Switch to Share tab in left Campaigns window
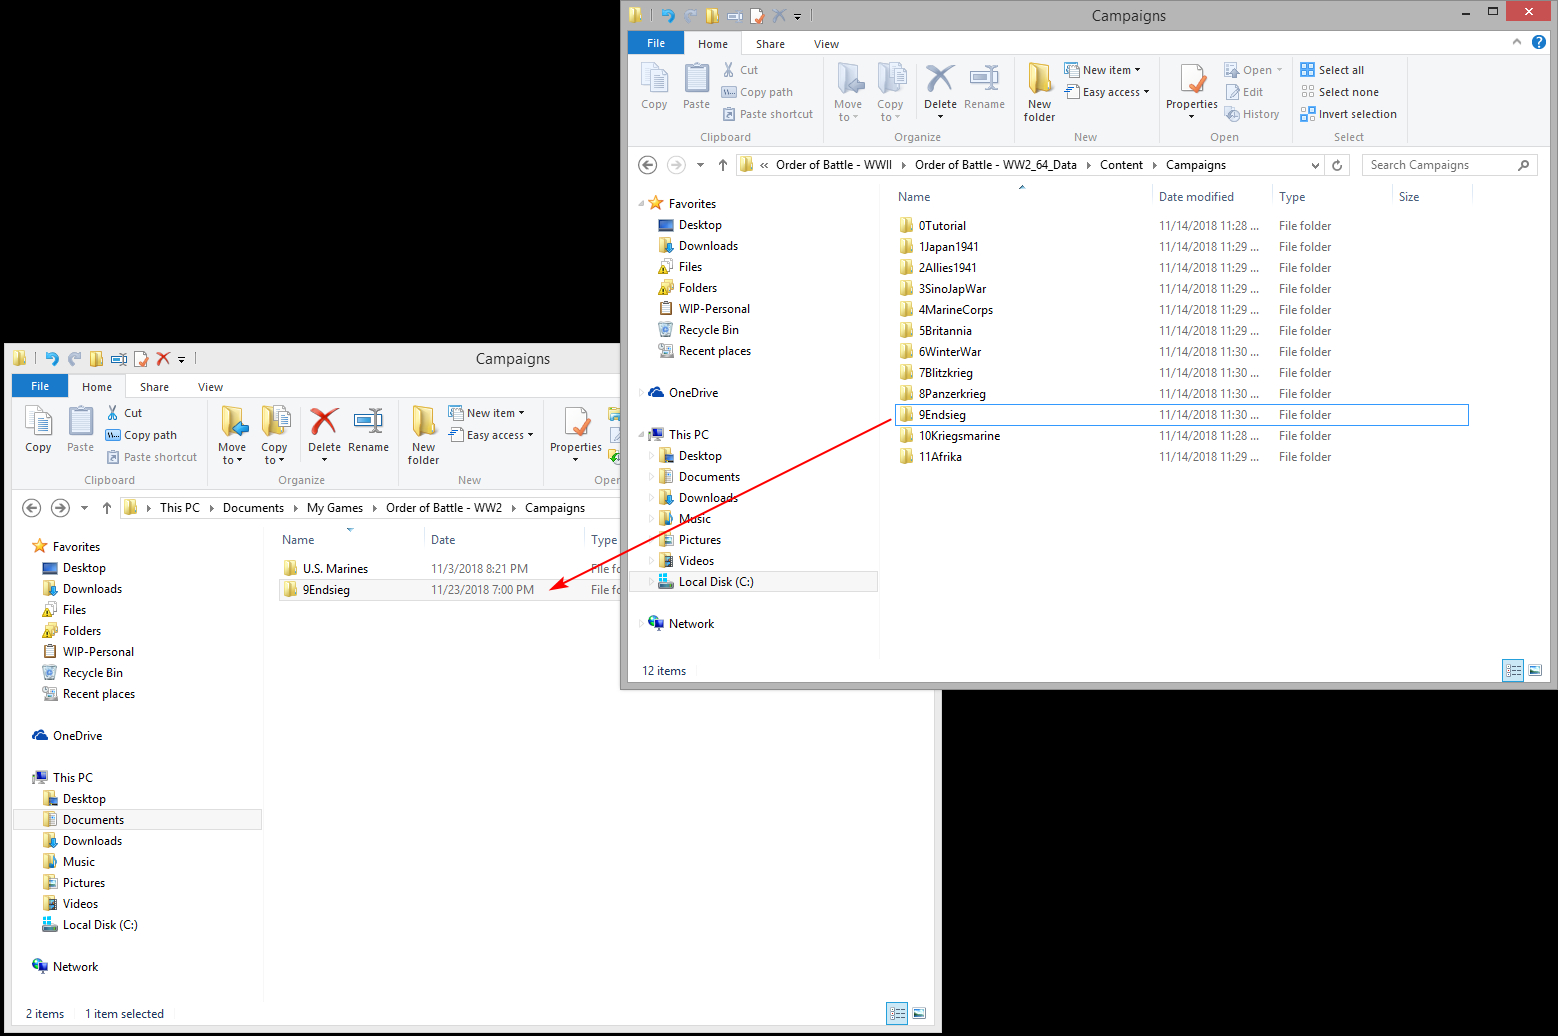 point(154,387)
